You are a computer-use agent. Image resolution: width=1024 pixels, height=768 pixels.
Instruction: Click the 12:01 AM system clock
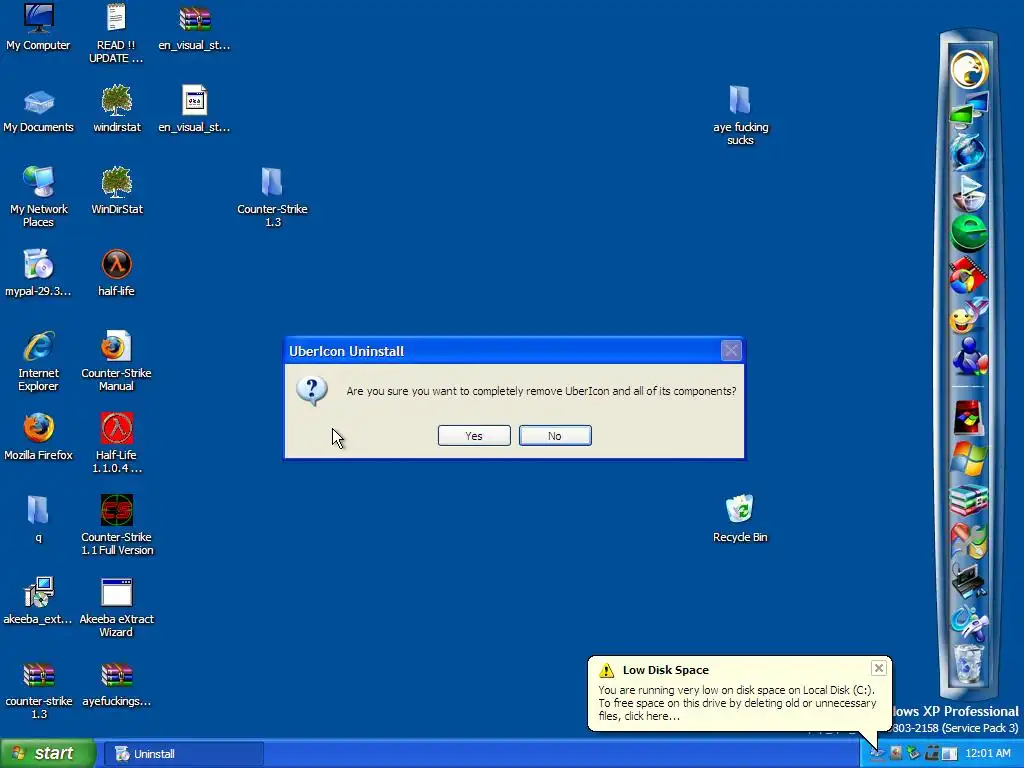987,754
